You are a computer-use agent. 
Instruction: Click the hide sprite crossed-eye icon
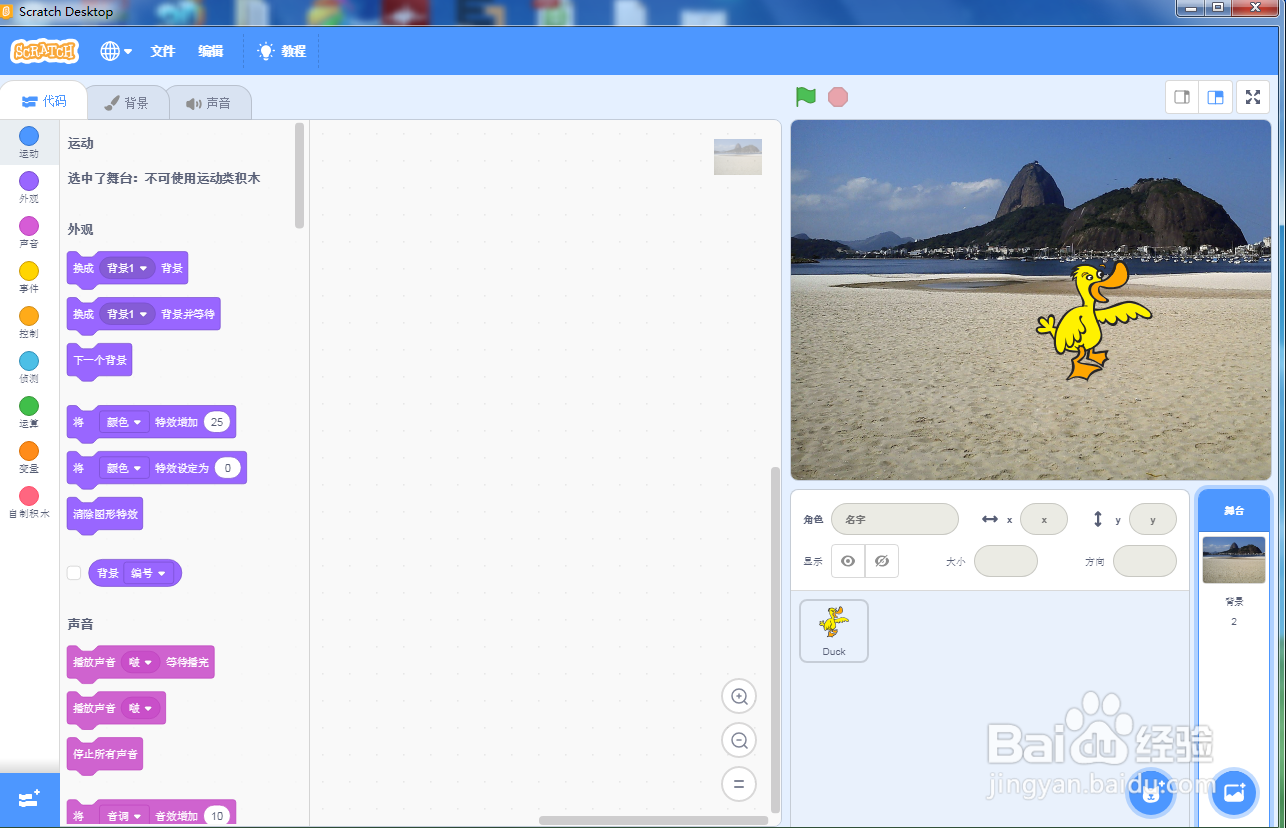click(x=881, y=561)
